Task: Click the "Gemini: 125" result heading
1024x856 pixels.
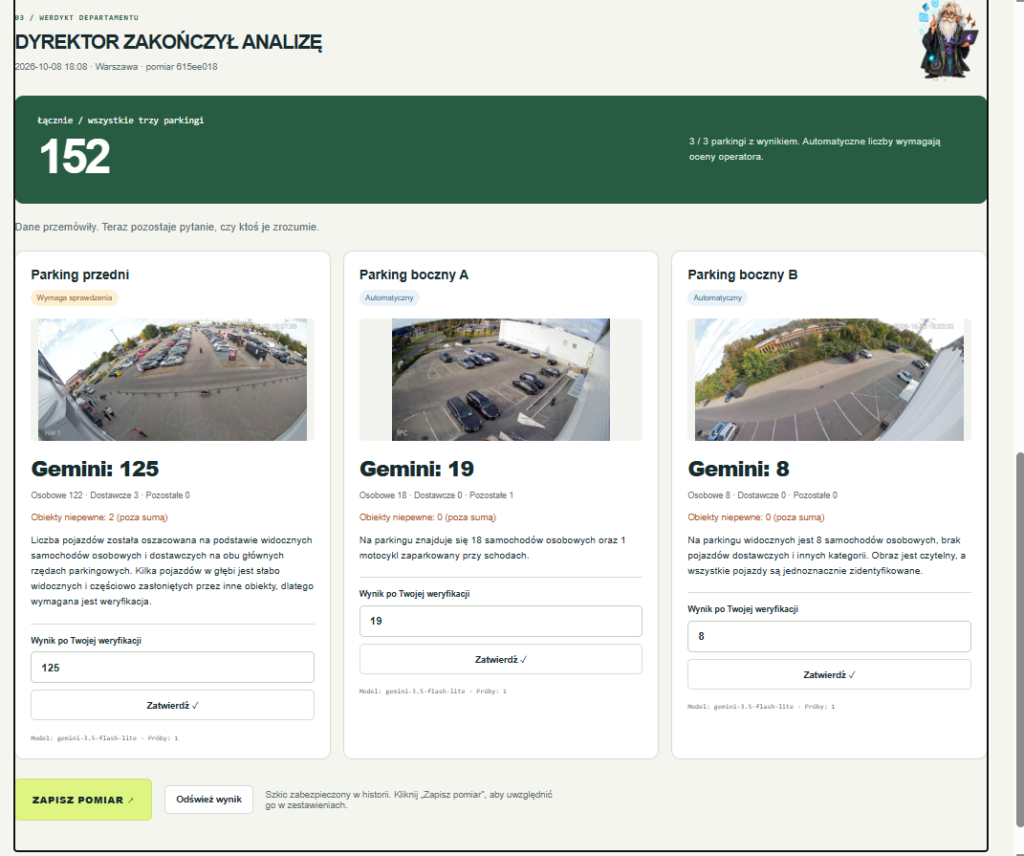Action: pos(95,469)
